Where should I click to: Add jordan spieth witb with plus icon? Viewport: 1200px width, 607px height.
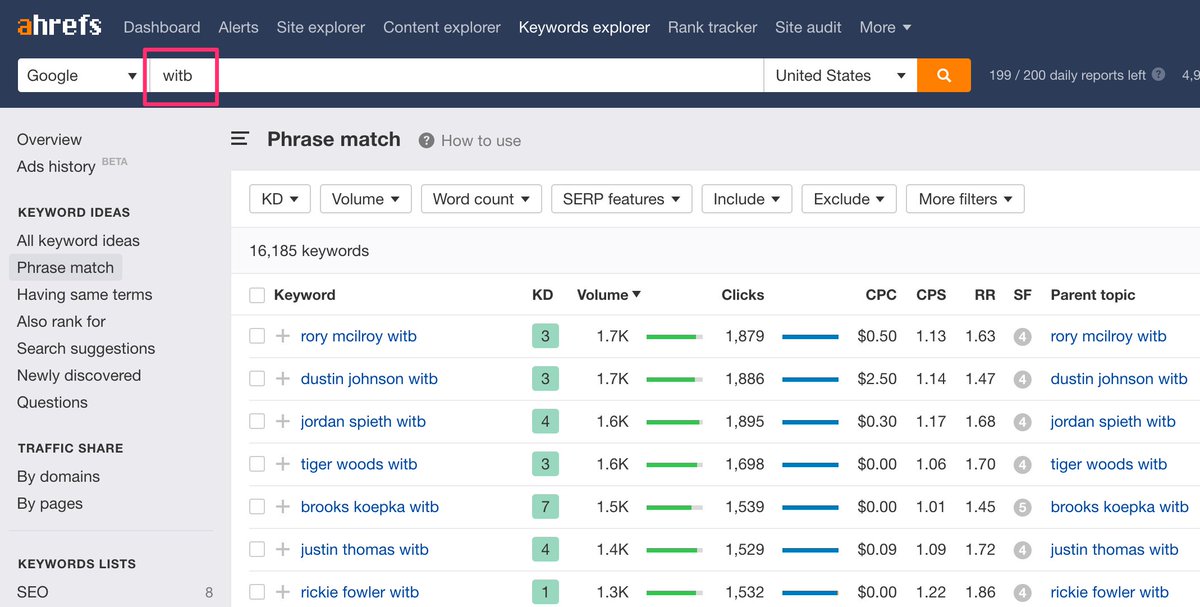[x=283, y=422]
